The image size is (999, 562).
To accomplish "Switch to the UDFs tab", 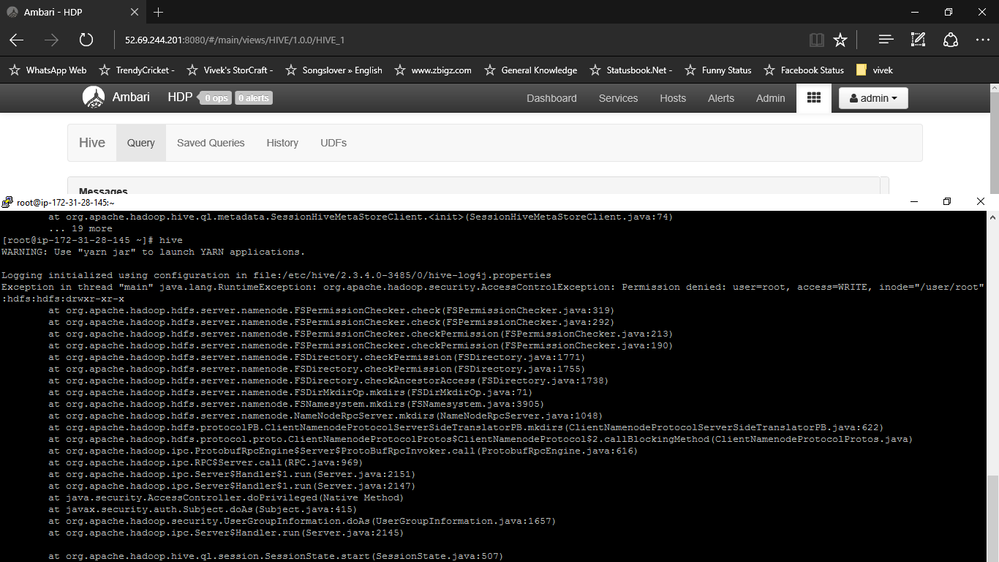I will point(333,143).
